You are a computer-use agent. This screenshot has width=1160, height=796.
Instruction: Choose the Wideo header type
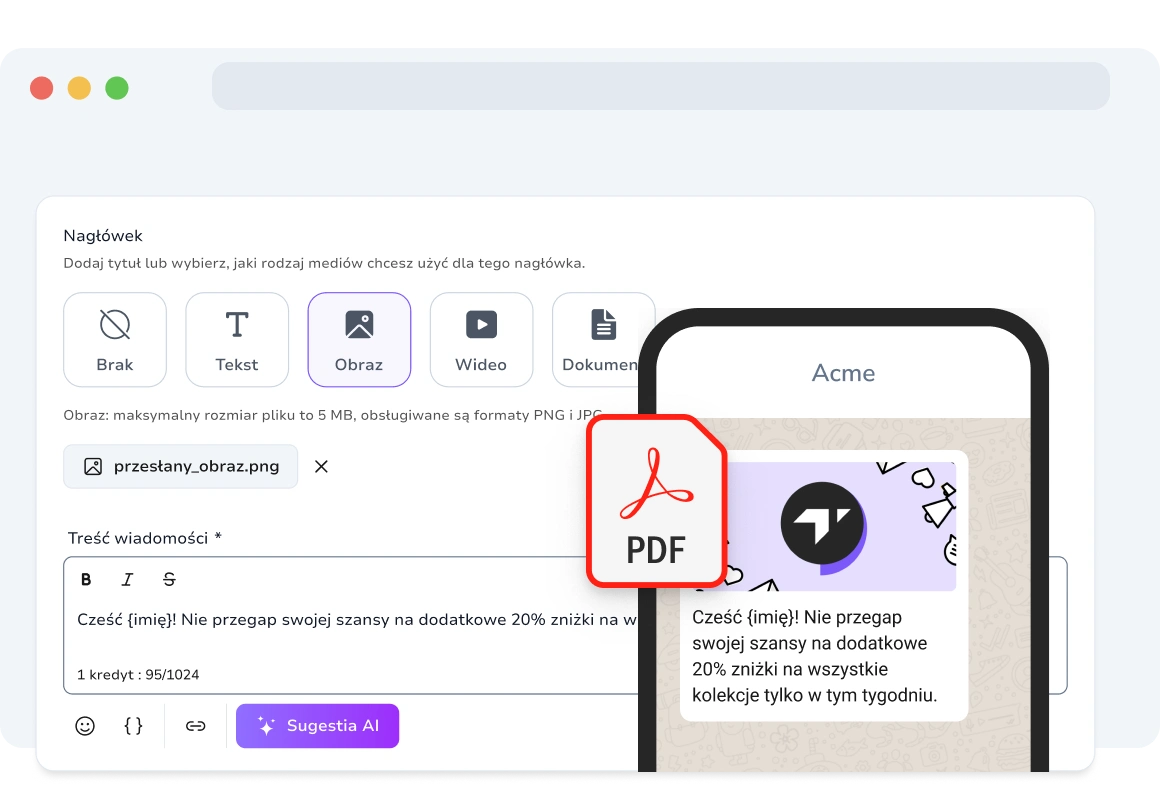481,339
